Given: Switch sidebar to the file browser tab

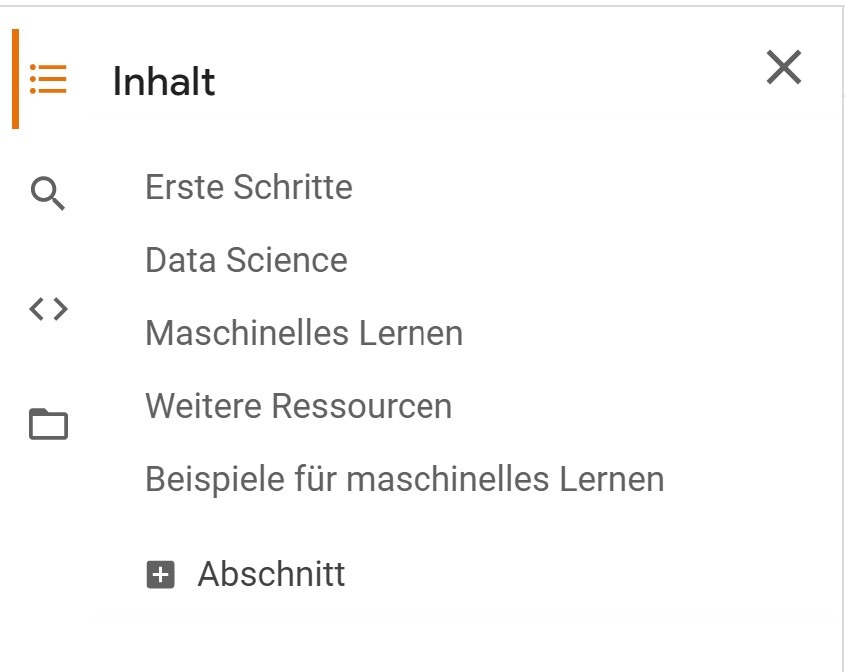Looking at the screenshot, I should 49,424.
